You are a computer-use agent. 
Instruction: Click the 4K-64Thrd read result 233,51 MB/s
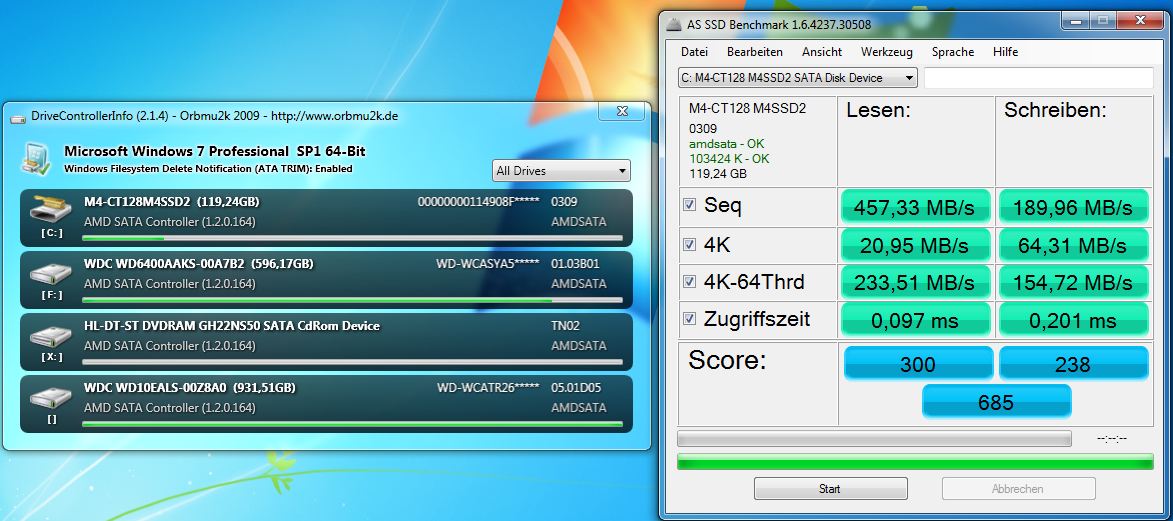(916, 282)
